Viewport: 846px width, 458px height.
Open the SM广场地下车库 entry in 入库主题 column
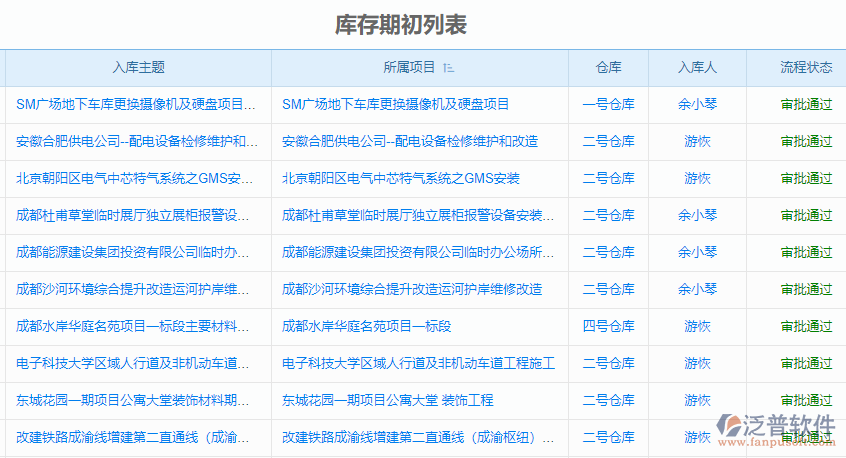point(136,104)
